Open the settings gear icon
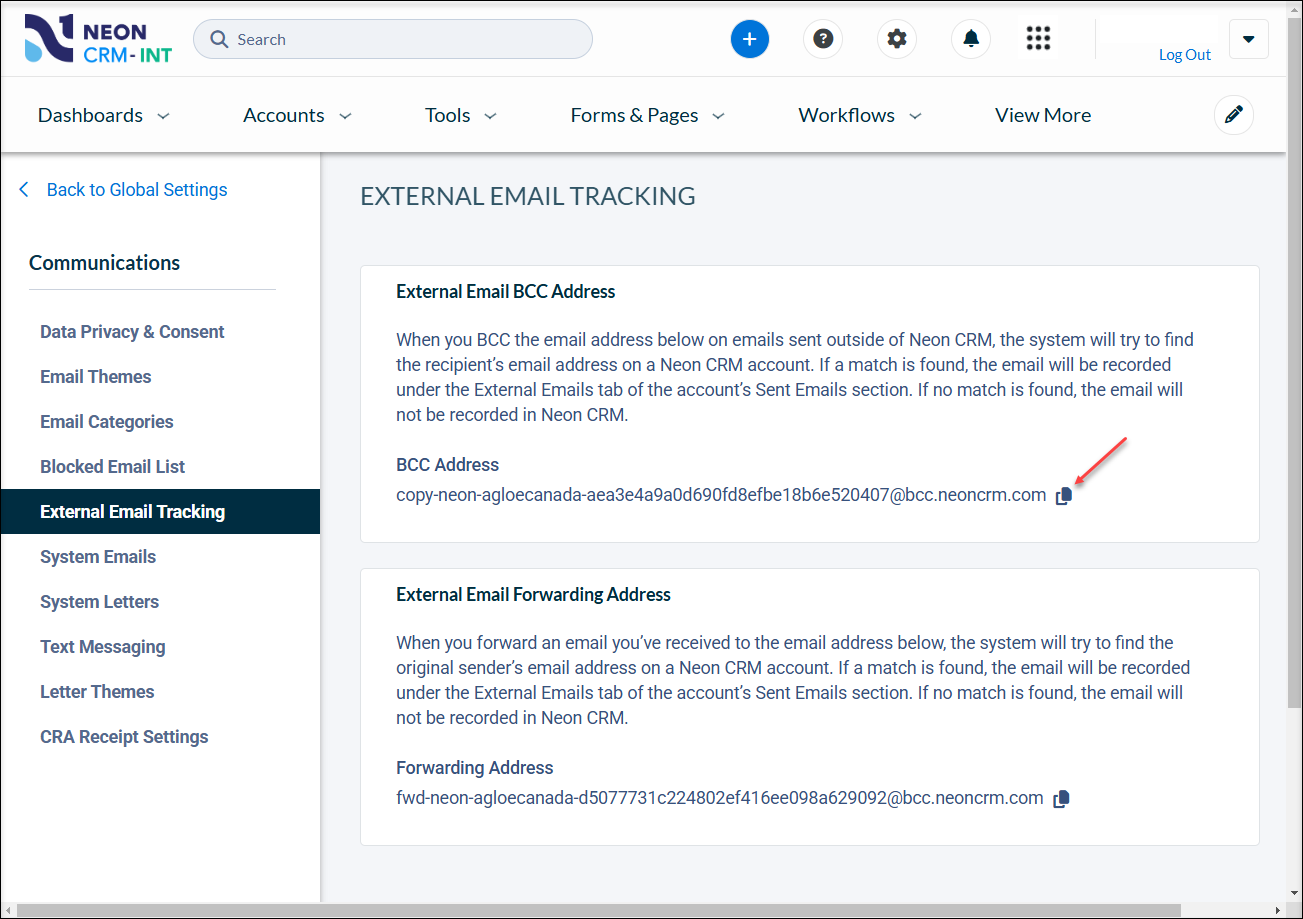The image size is (1303, 919). pos(897,39)
